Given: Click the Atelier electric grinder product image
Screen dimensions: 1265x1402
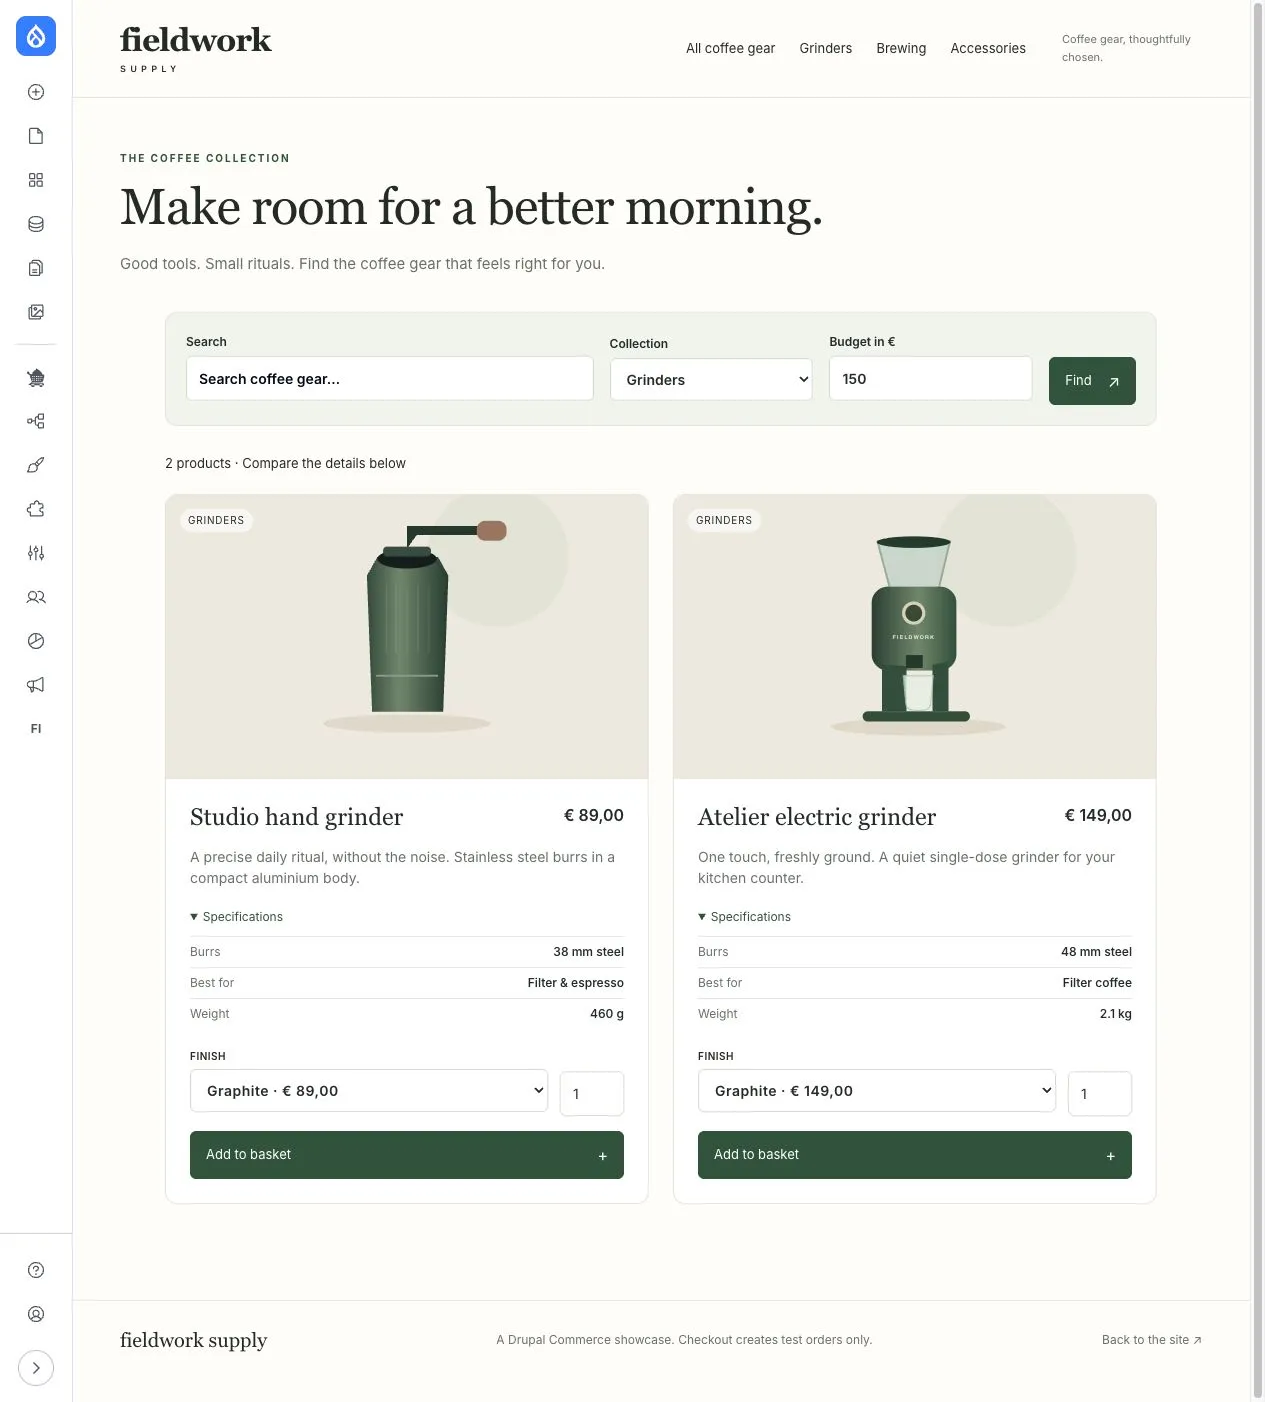Looking at the screenshot, I should pyautogui.click(x=915, y=637).
